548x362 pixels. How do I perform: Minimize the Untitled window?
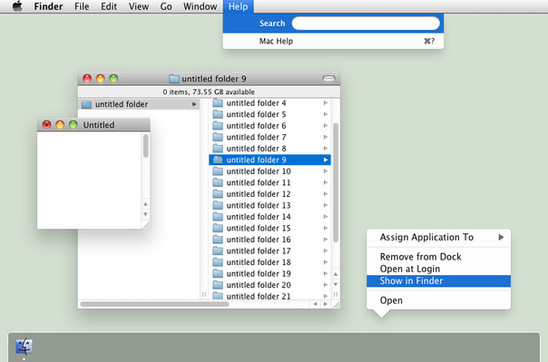tap(60, 124)
